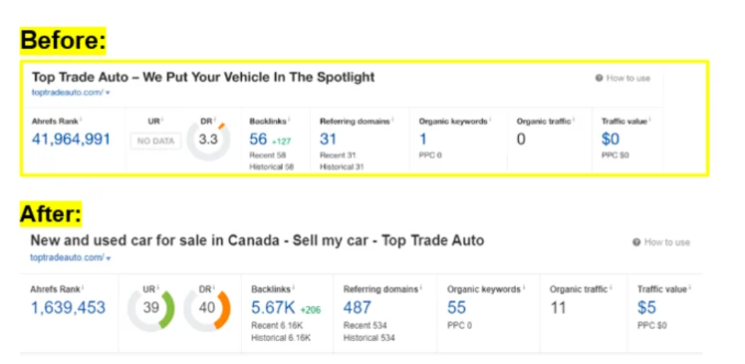Open the After toptradeauto.com/ link

coord(67,258)
